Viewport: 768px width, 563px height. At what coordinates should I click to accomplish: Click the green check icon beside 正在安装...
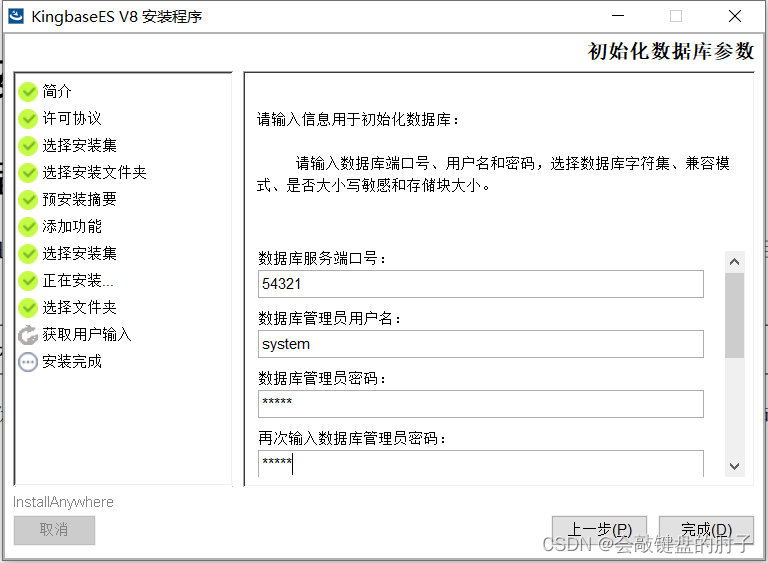tap(28, 280)
